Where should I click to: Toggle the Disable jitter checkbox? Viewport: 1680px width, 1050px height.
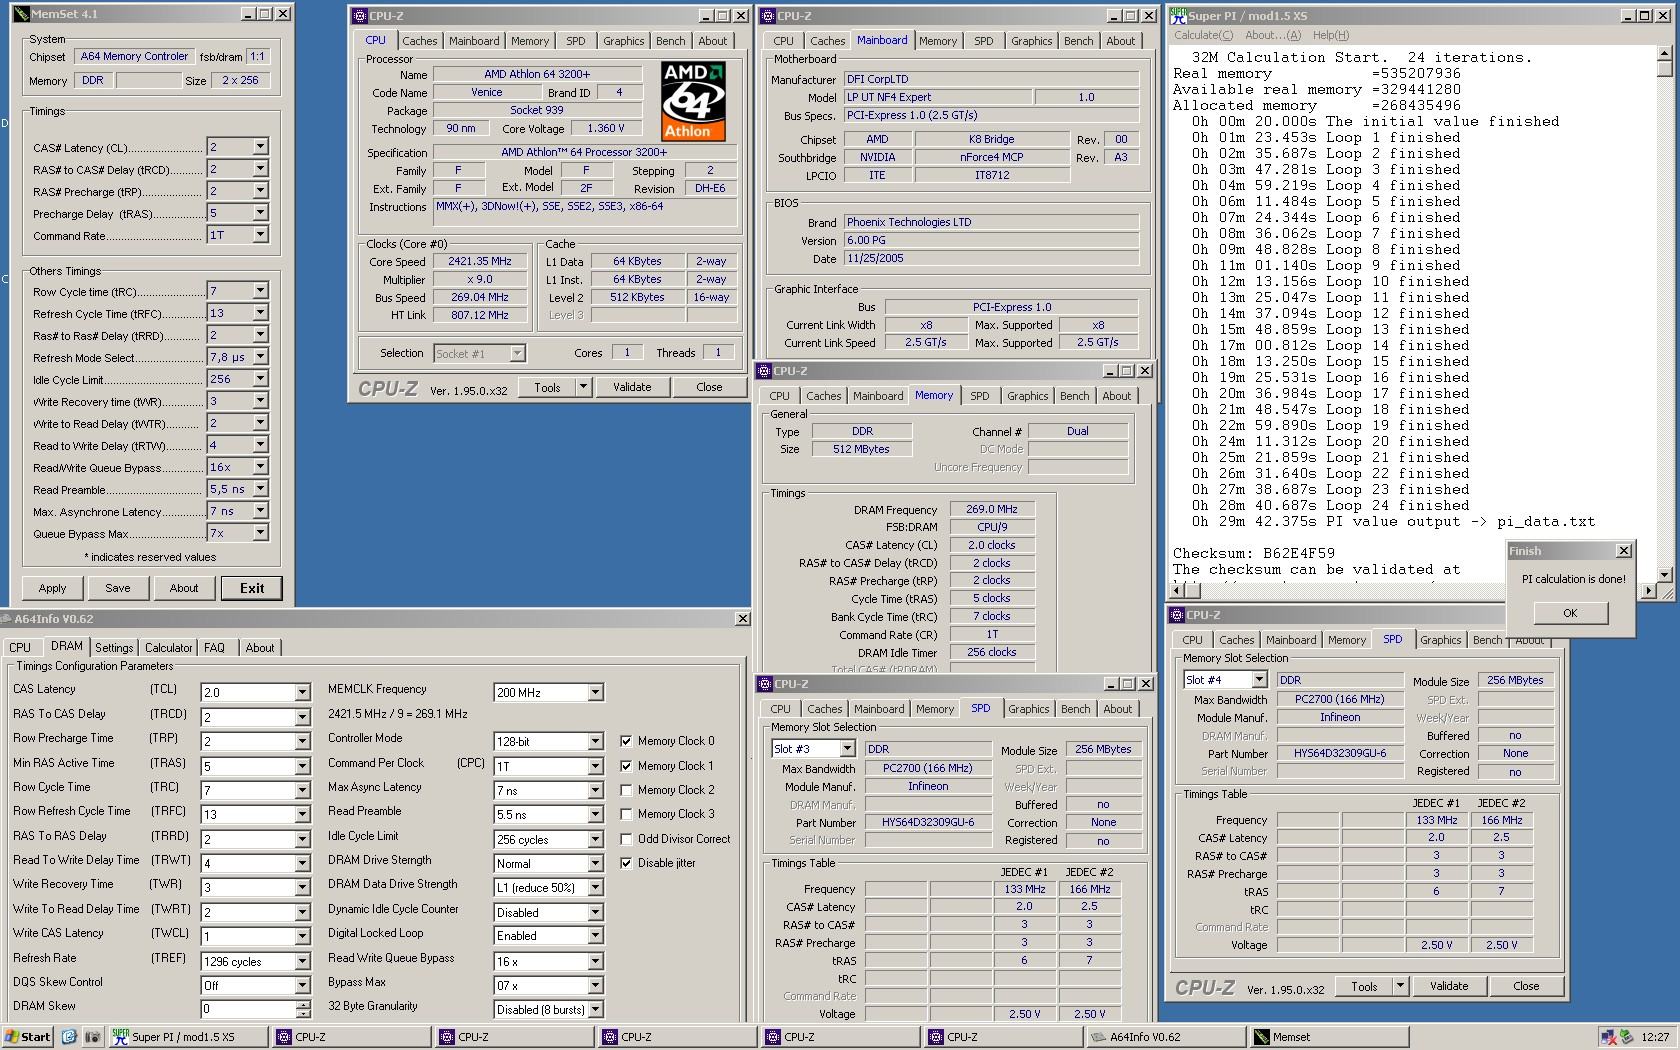[x=626, y=863]
